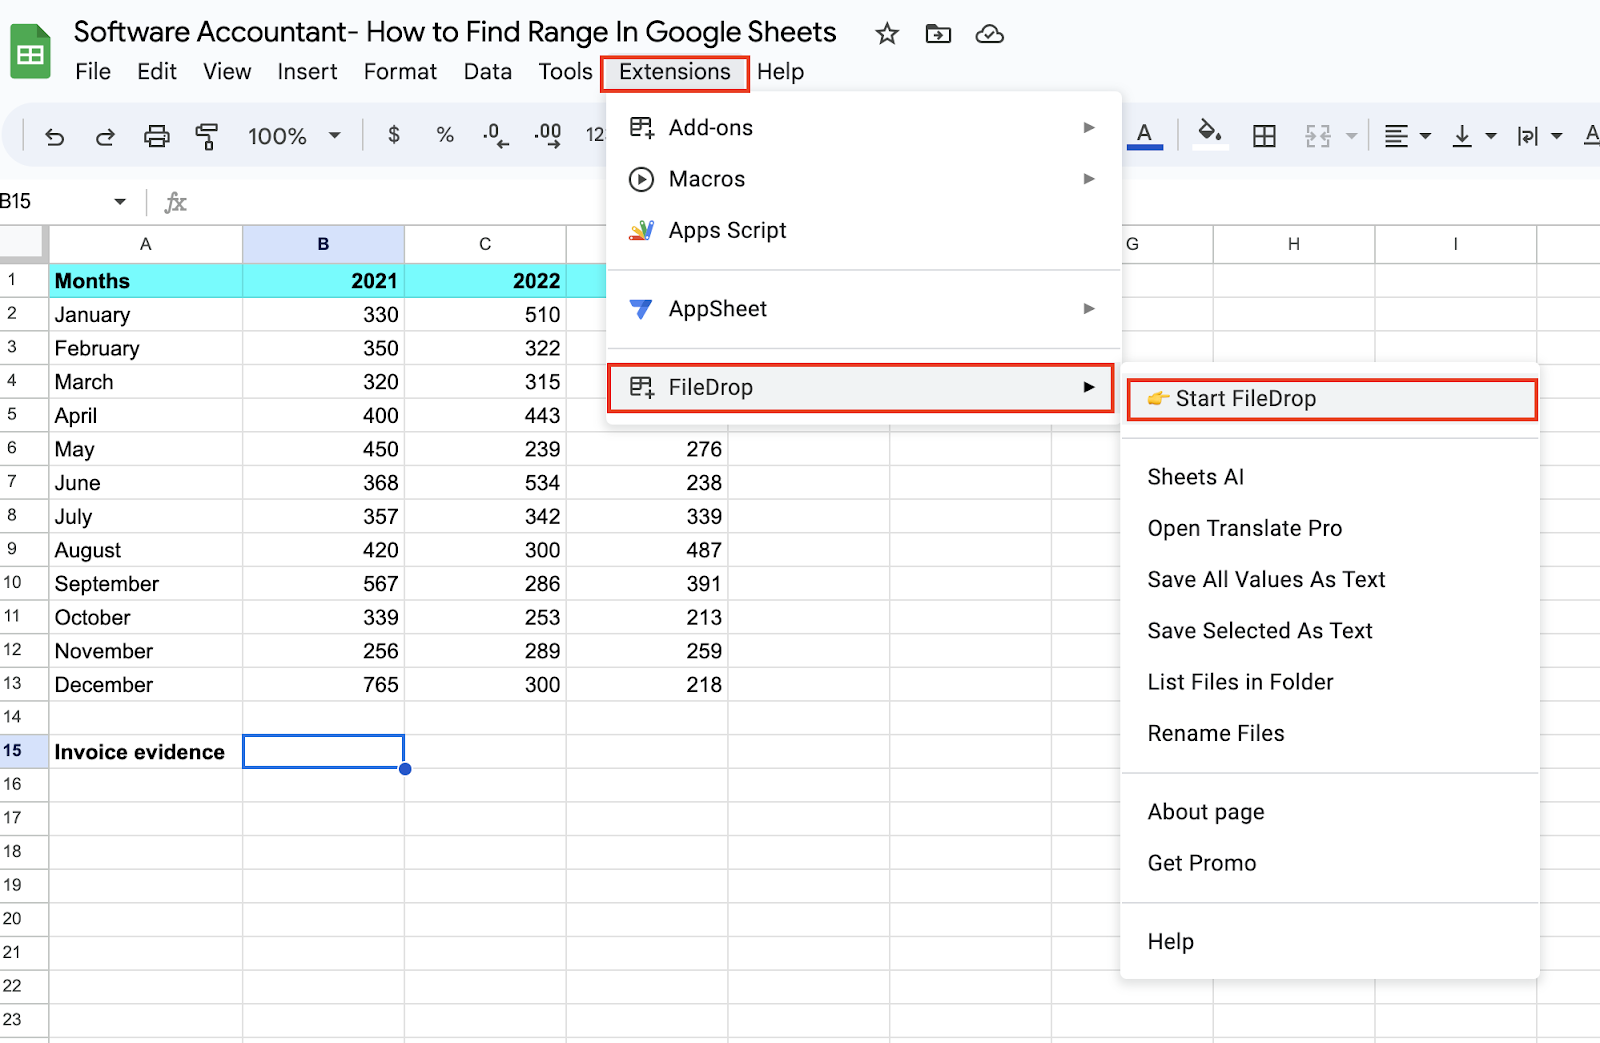Redo the last action
The image size is (1600, 1043).
105,136
